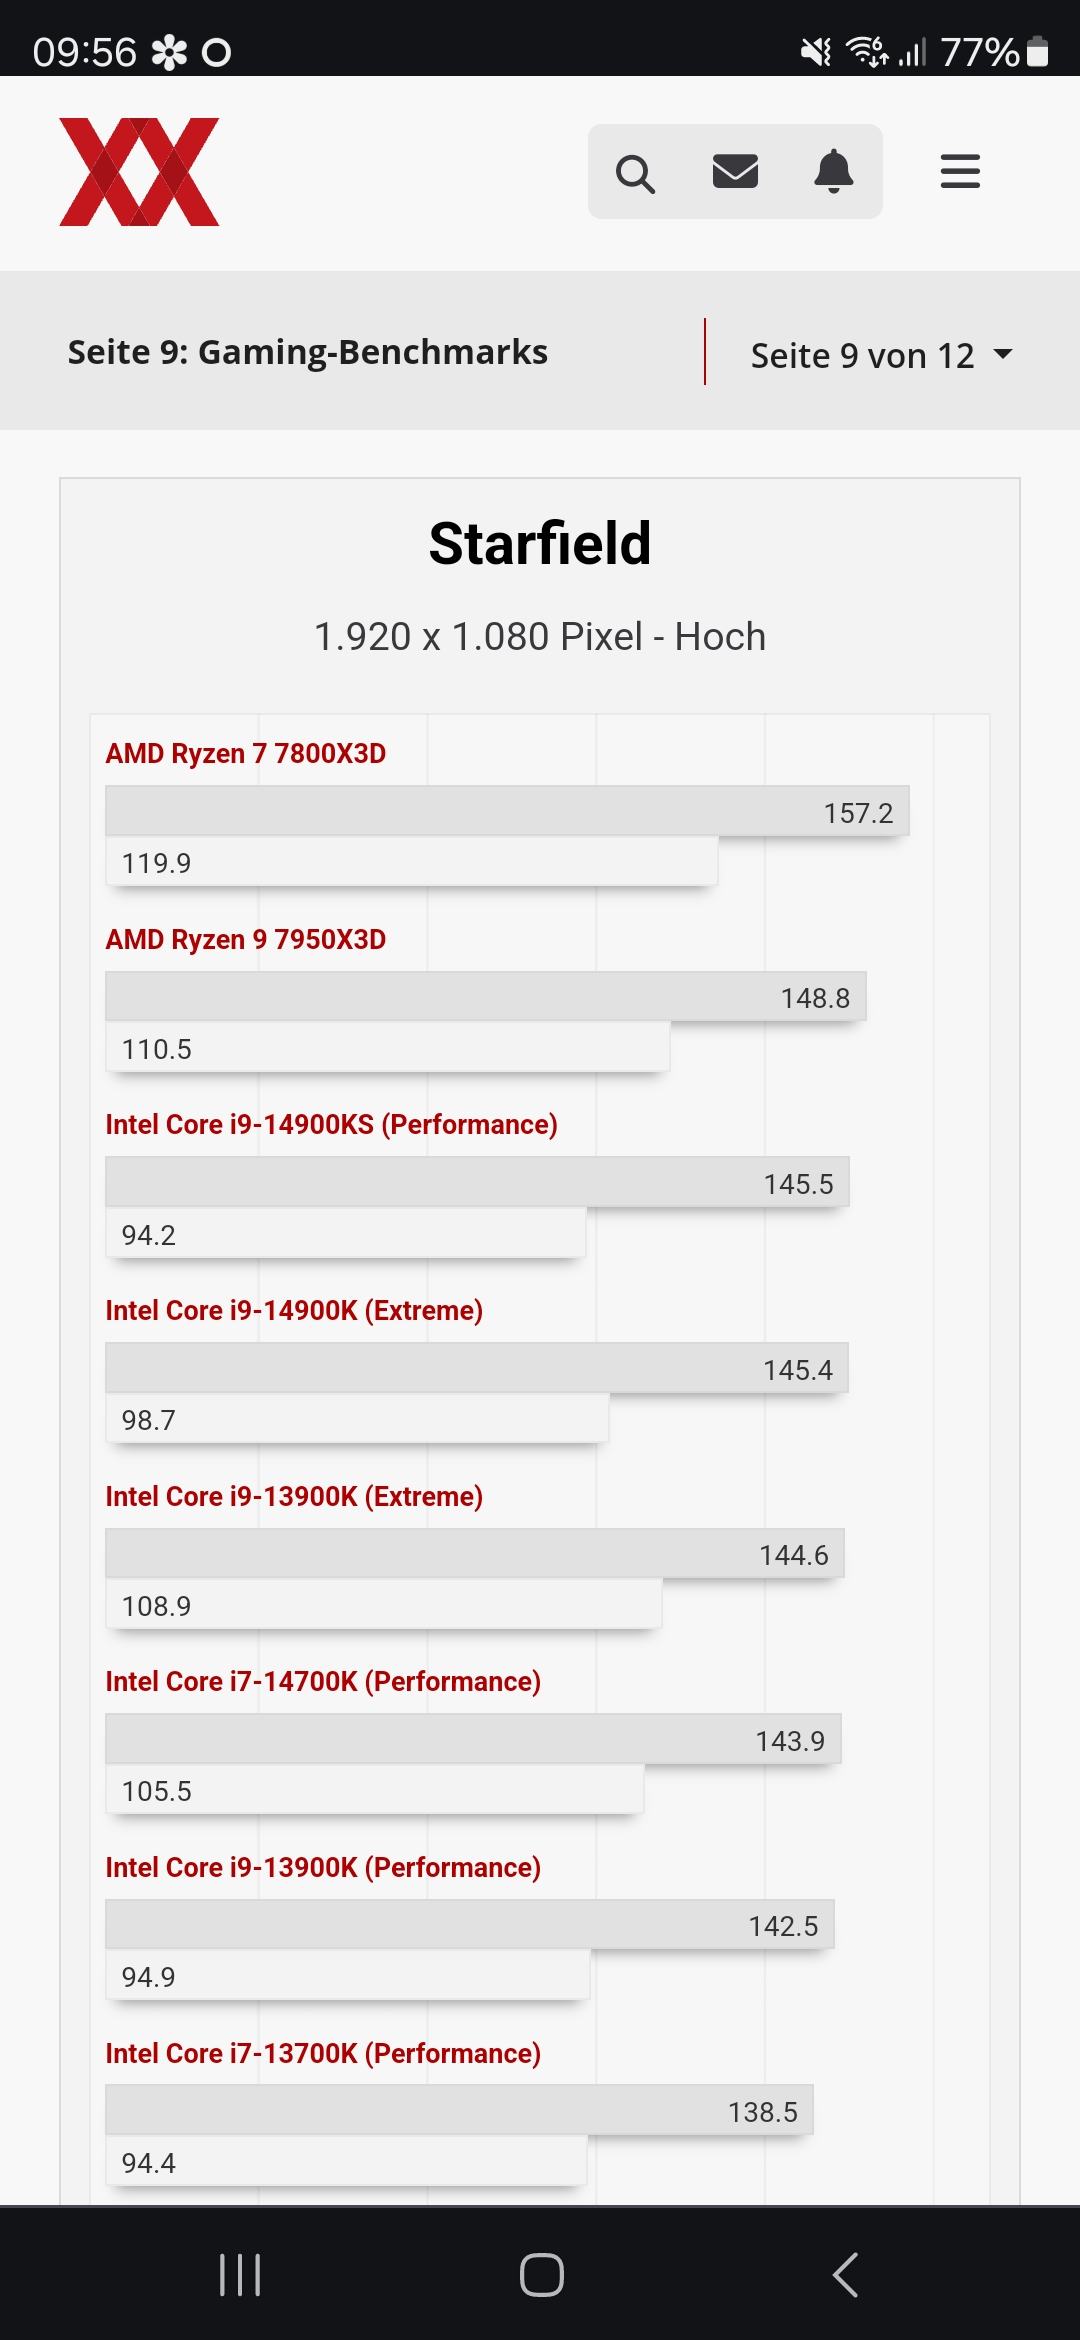Image resolution: width=1080 pixels, height=2340 pixels.
Task: Tap the 157.2 bar of Ryzen 7800X3D
Action: (506, 811)
